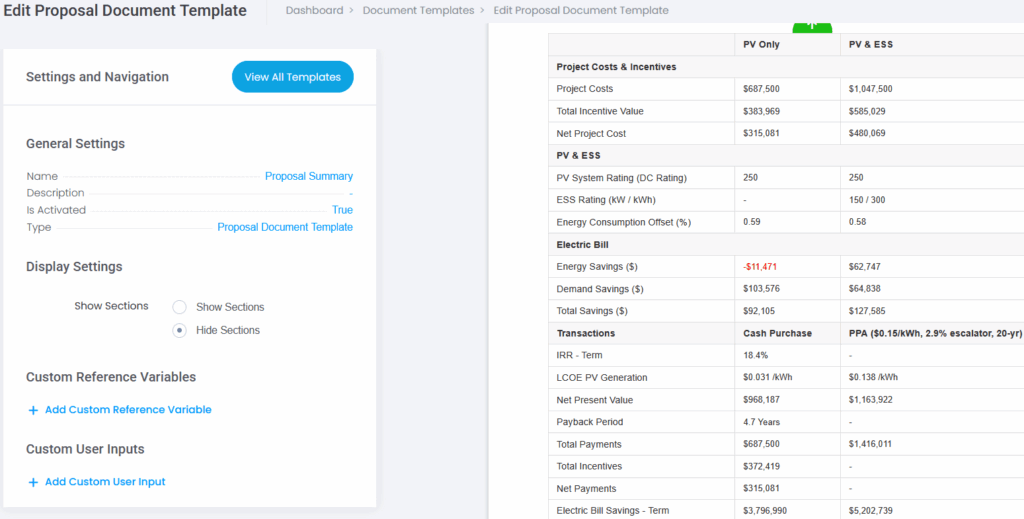Click the Electric Bill Savings - Term label
This screenshot has width=1024, height=519.
click(x=613, y=511)
